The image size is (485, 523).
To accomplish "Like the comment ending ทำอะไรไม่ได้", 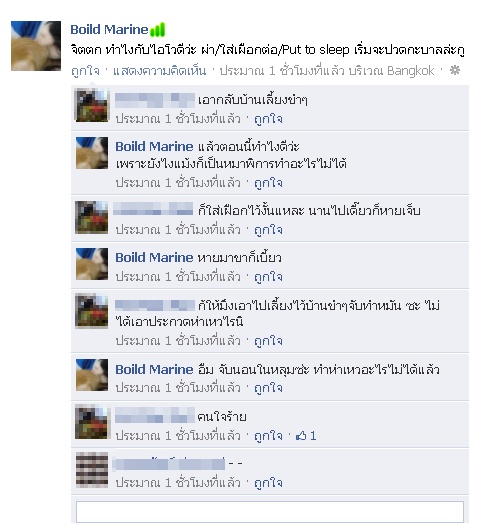I will pyautogui.click(x=268, y=183).
